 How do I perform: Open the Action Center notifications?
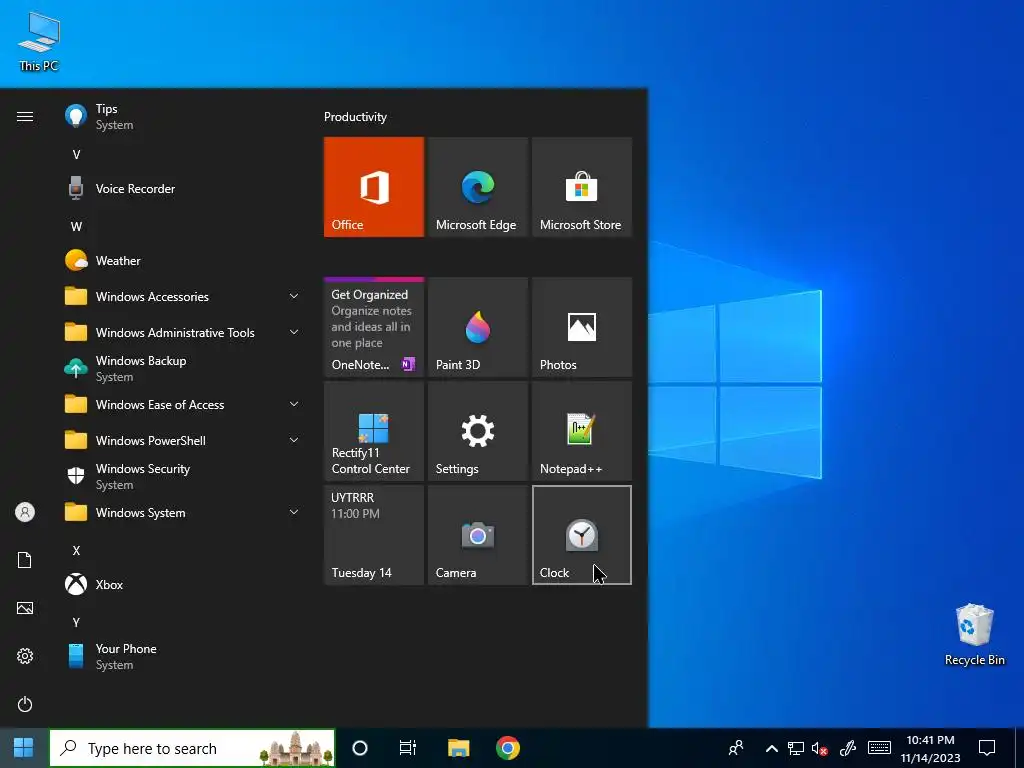click(x=987, y=748)
